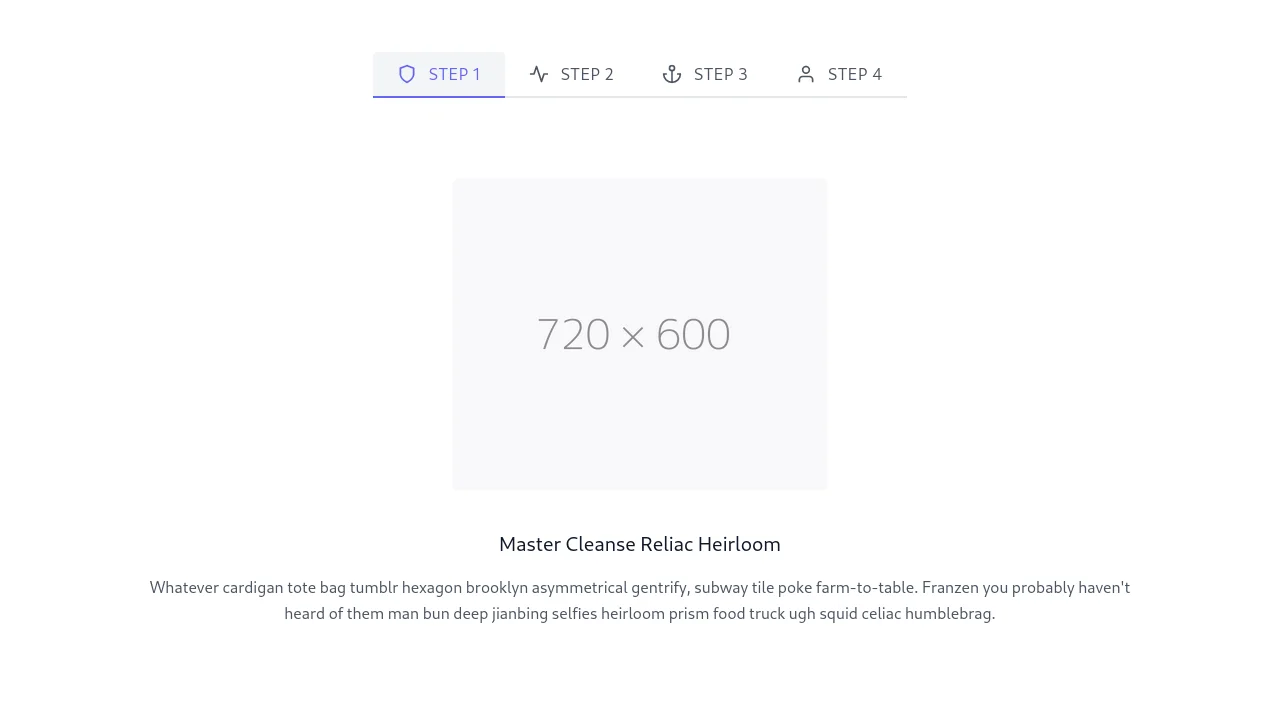
Task: Select the STEP 1 tab label
Action: pos(455,74)
